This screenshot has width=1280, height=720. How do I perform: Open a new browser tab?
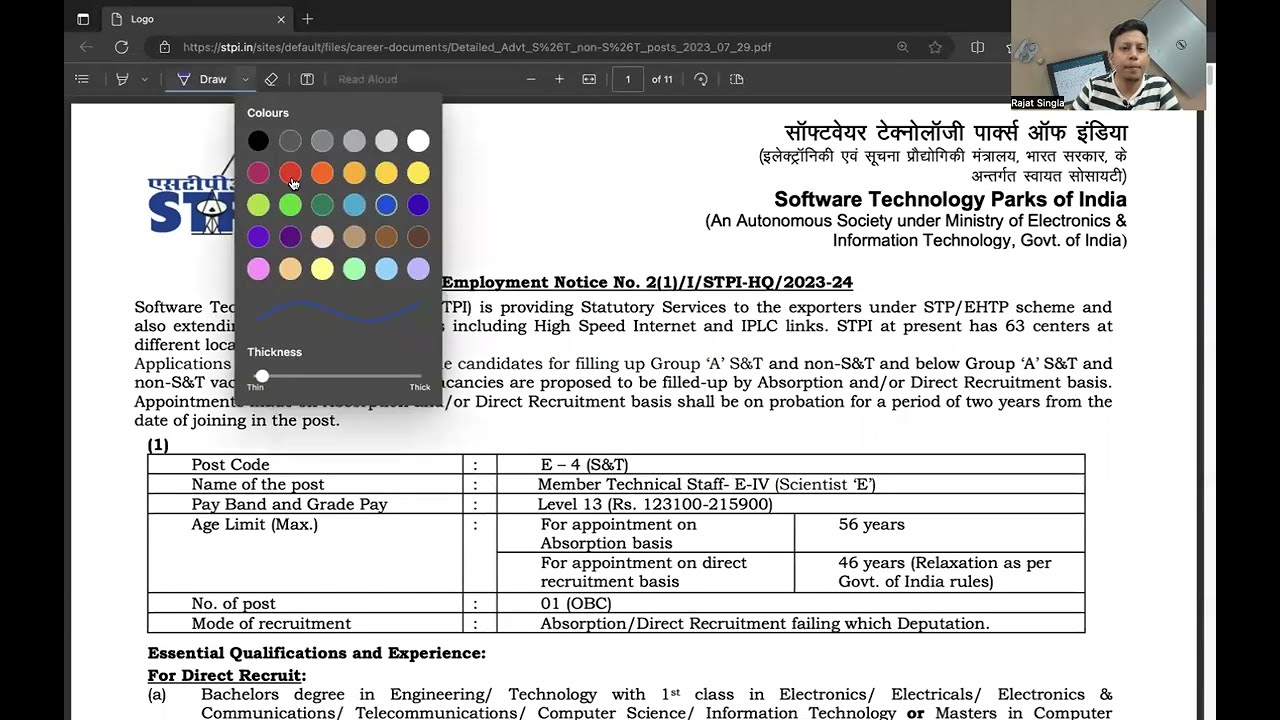(x=307, y=19)
